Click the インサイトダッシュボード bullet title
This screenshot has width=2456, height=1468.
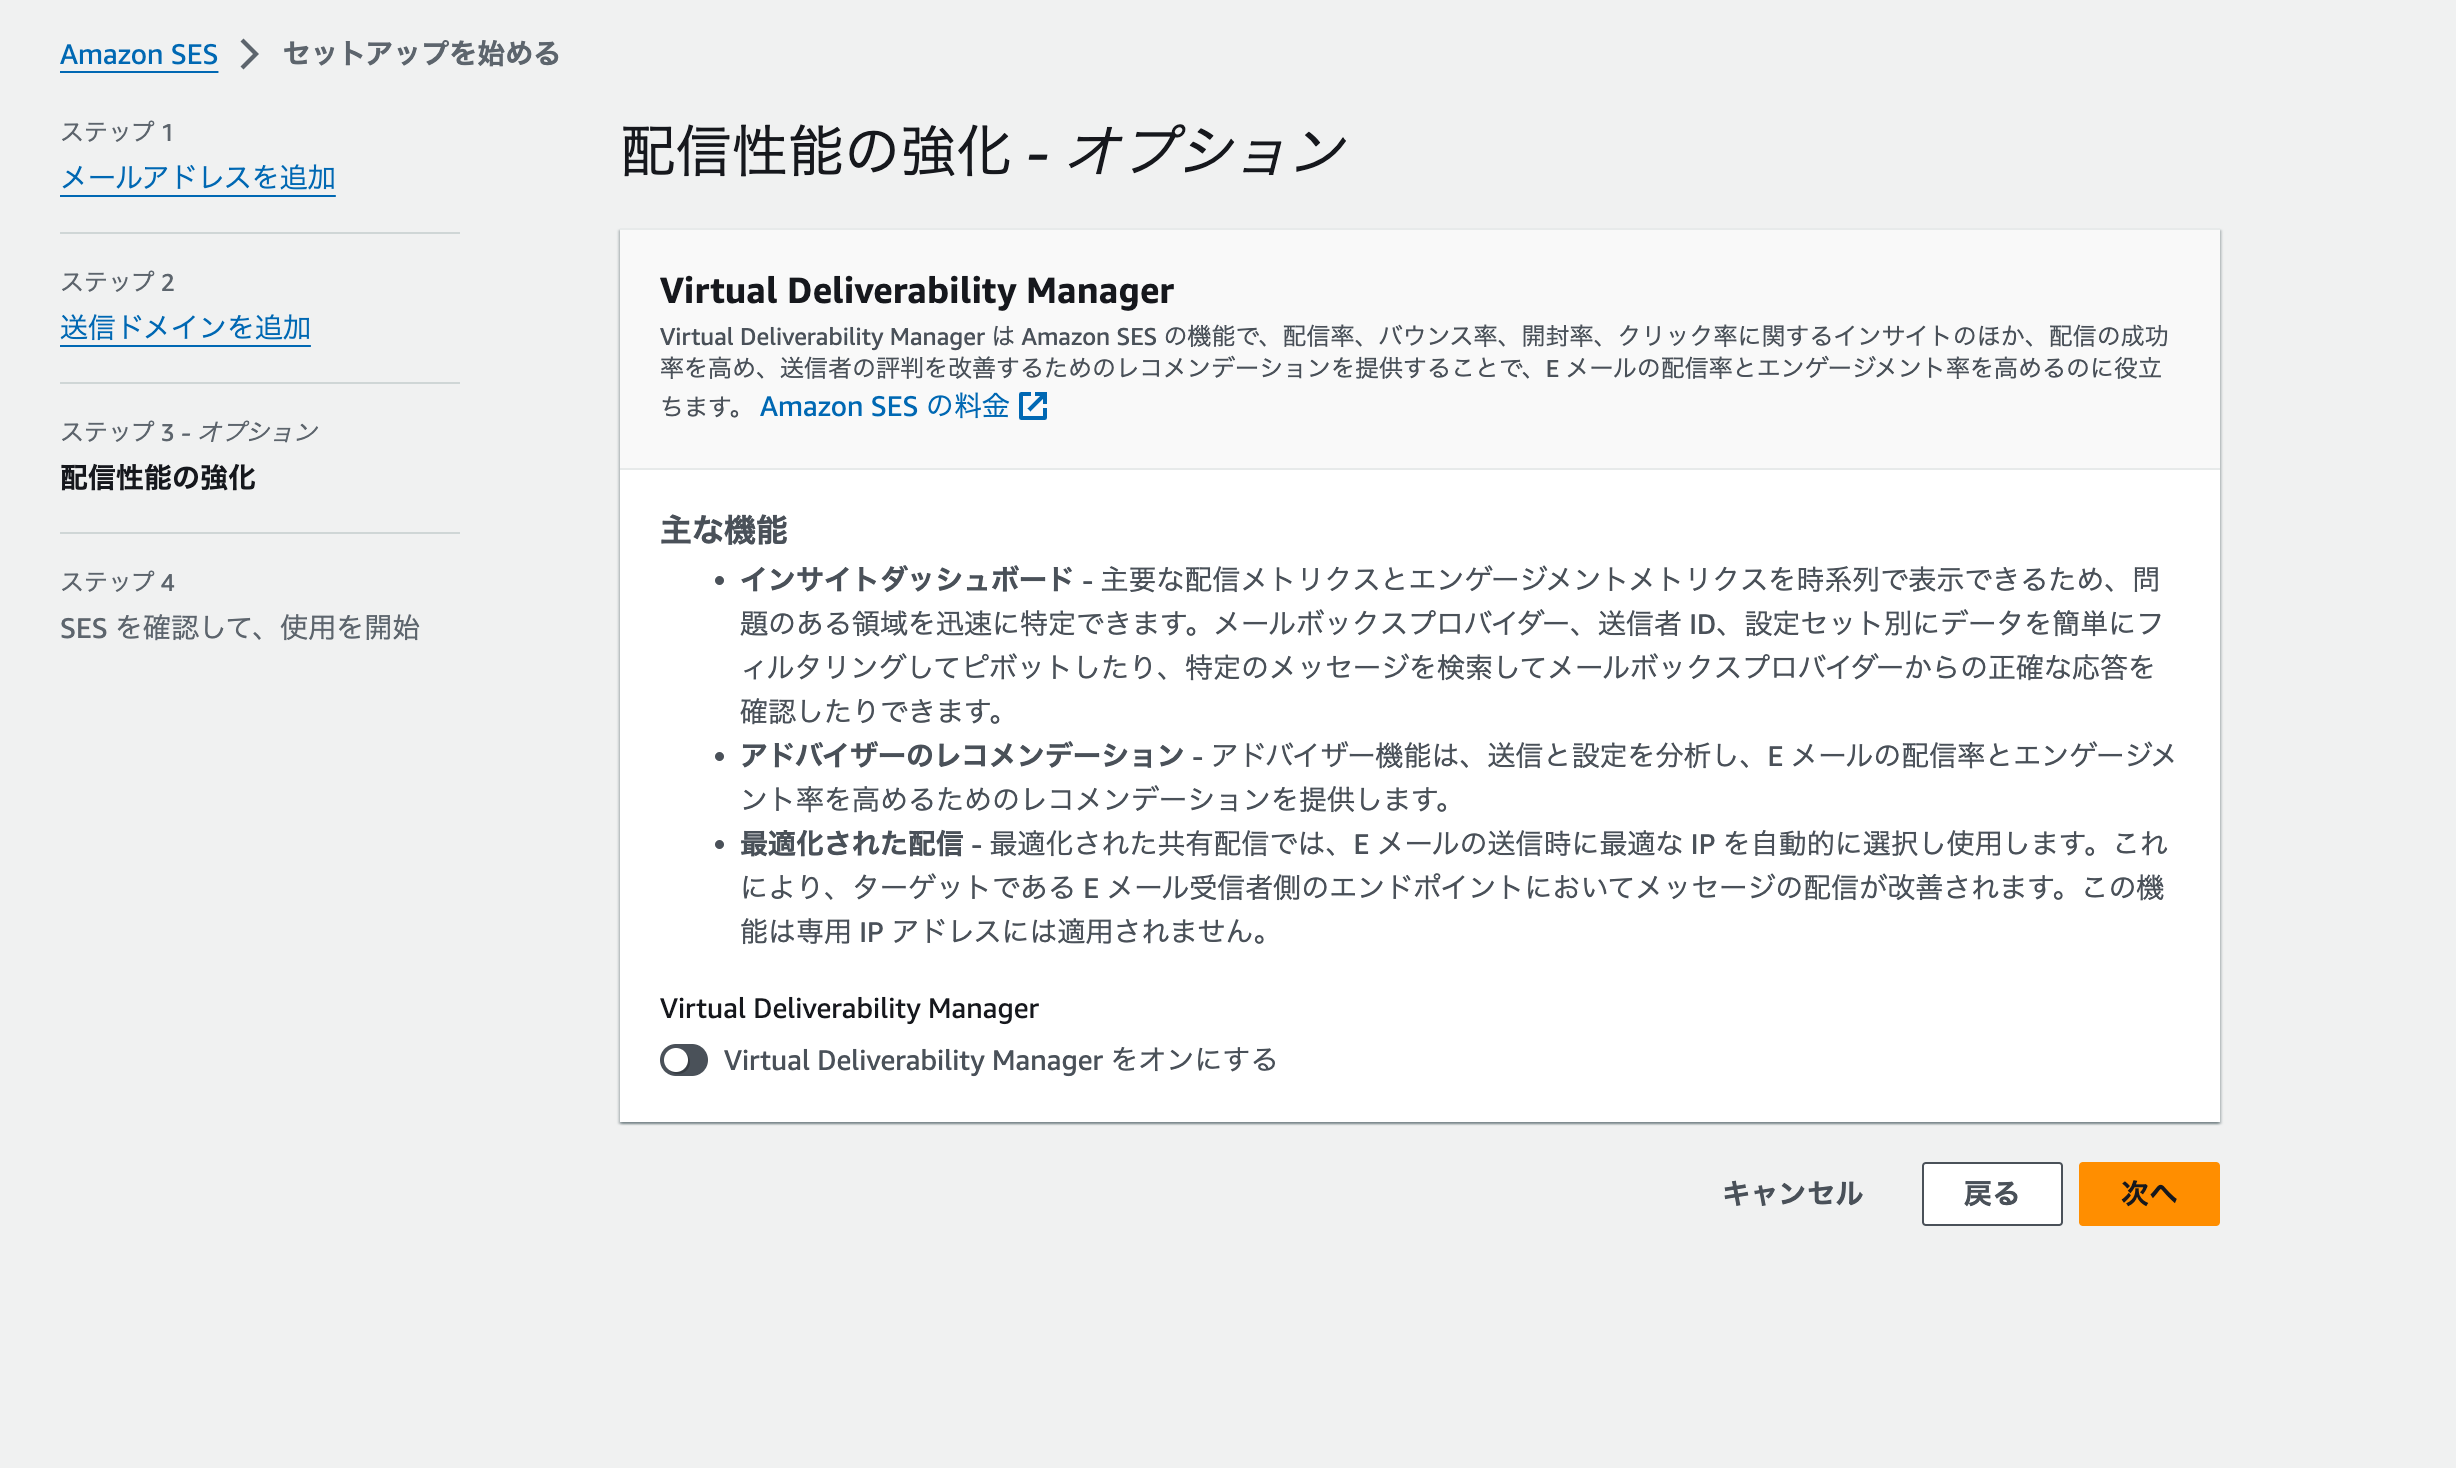[907, 579]
